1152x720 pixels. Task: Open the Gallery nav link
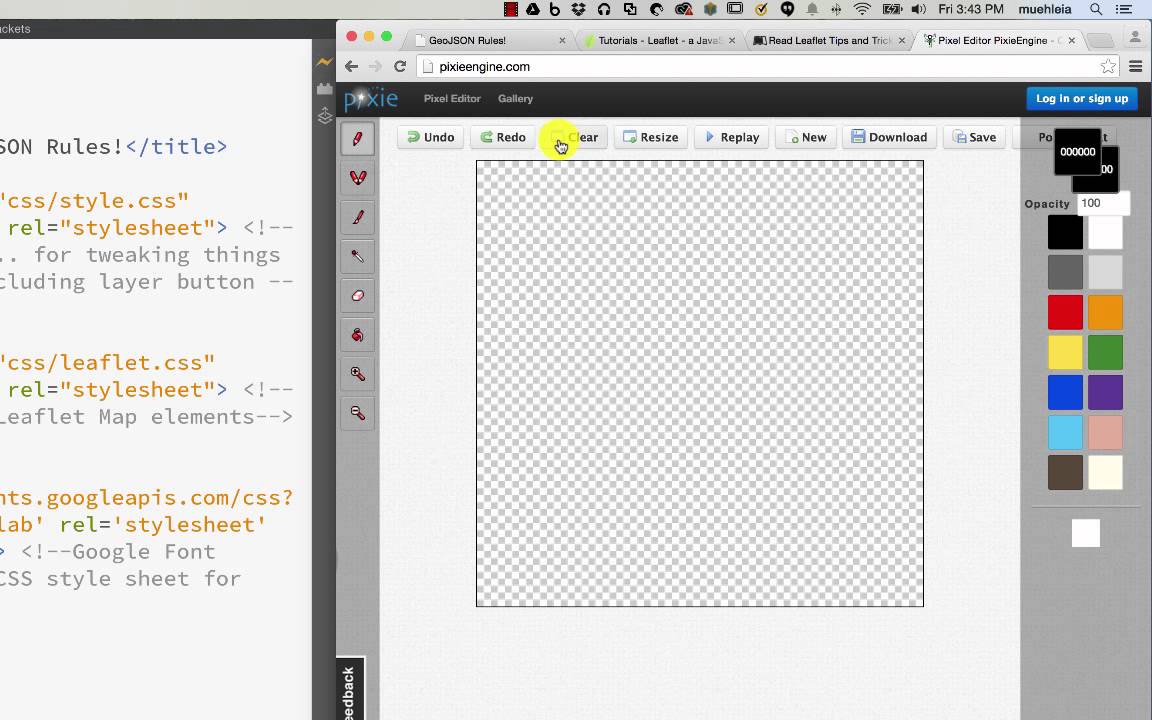515,98
